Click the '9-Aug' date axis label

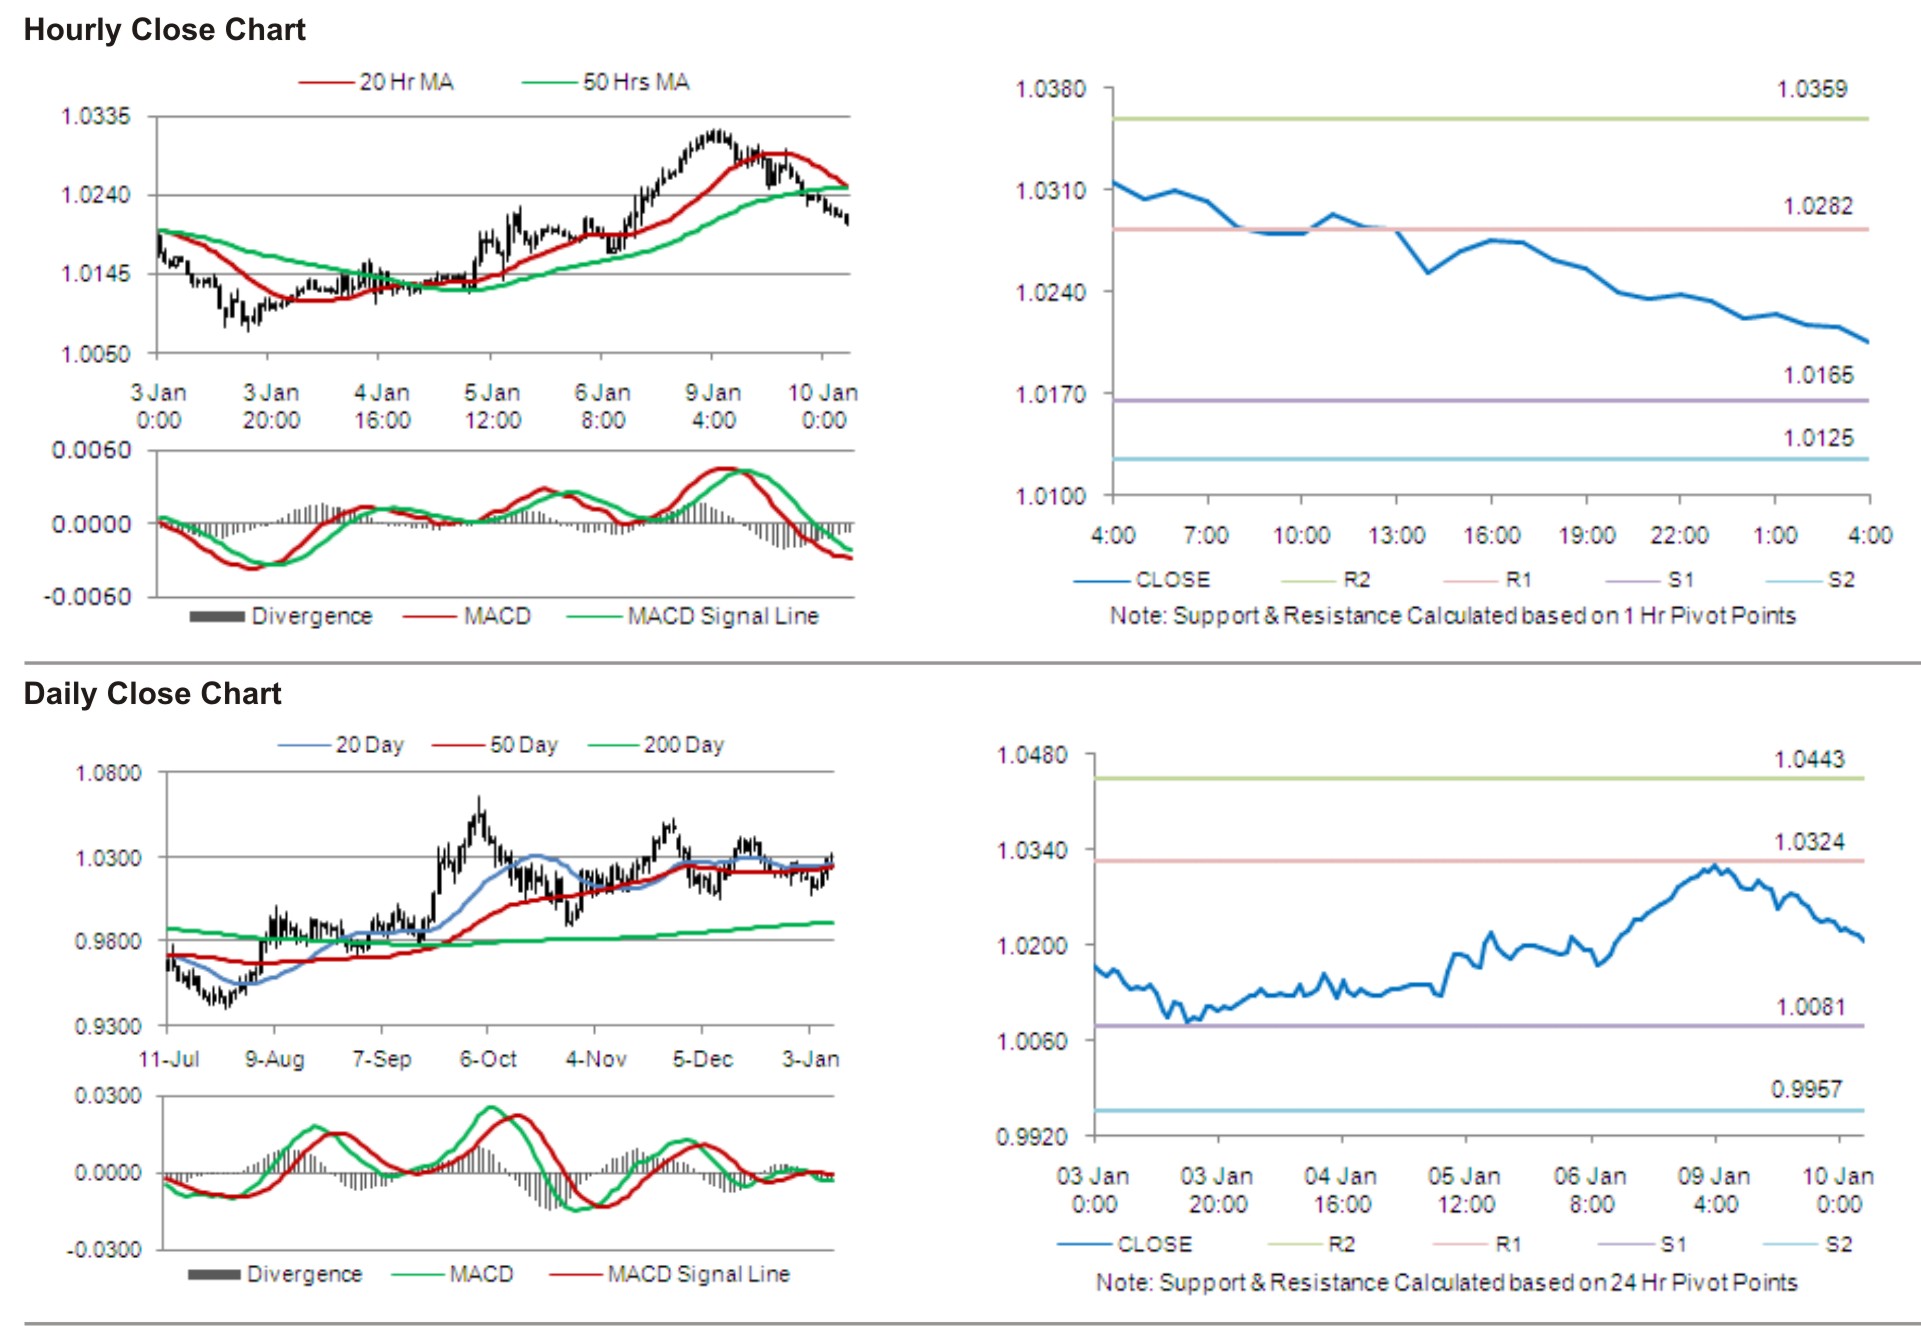click(x=275, y=1059)
